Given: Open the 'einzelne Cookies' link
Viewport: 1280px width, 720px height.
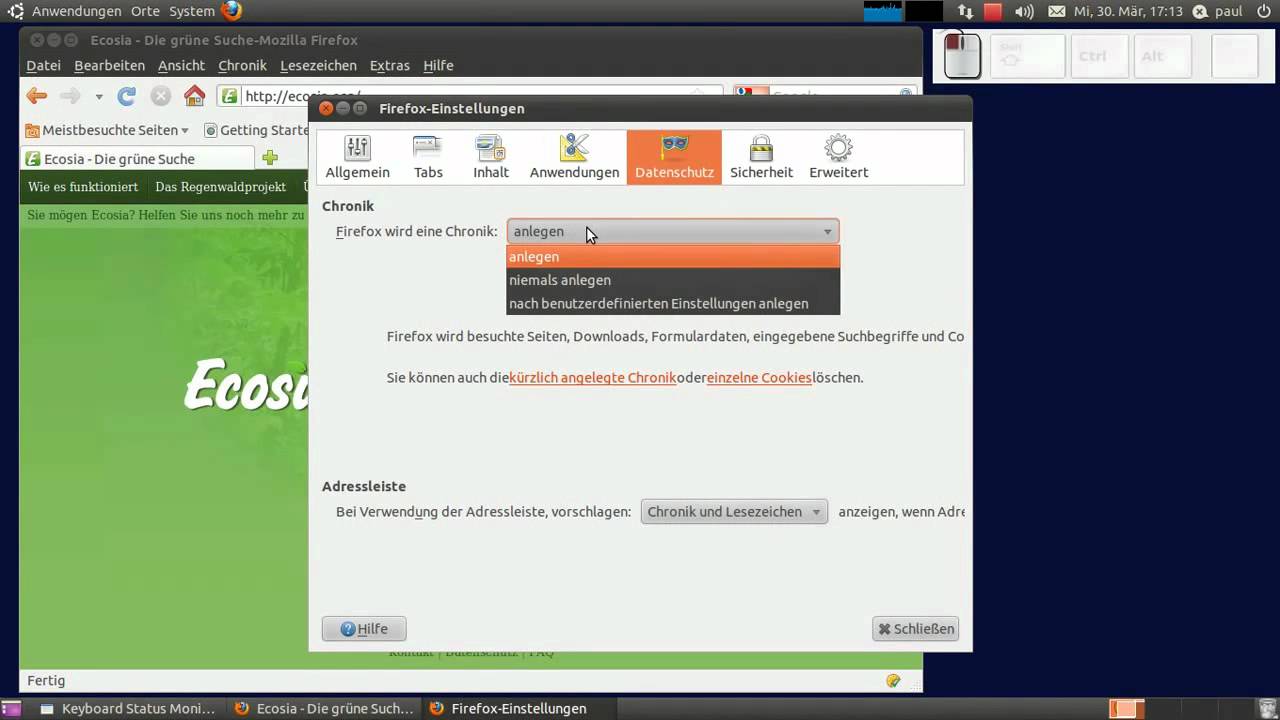Looking at the screenshot, I should coord(759,378).
